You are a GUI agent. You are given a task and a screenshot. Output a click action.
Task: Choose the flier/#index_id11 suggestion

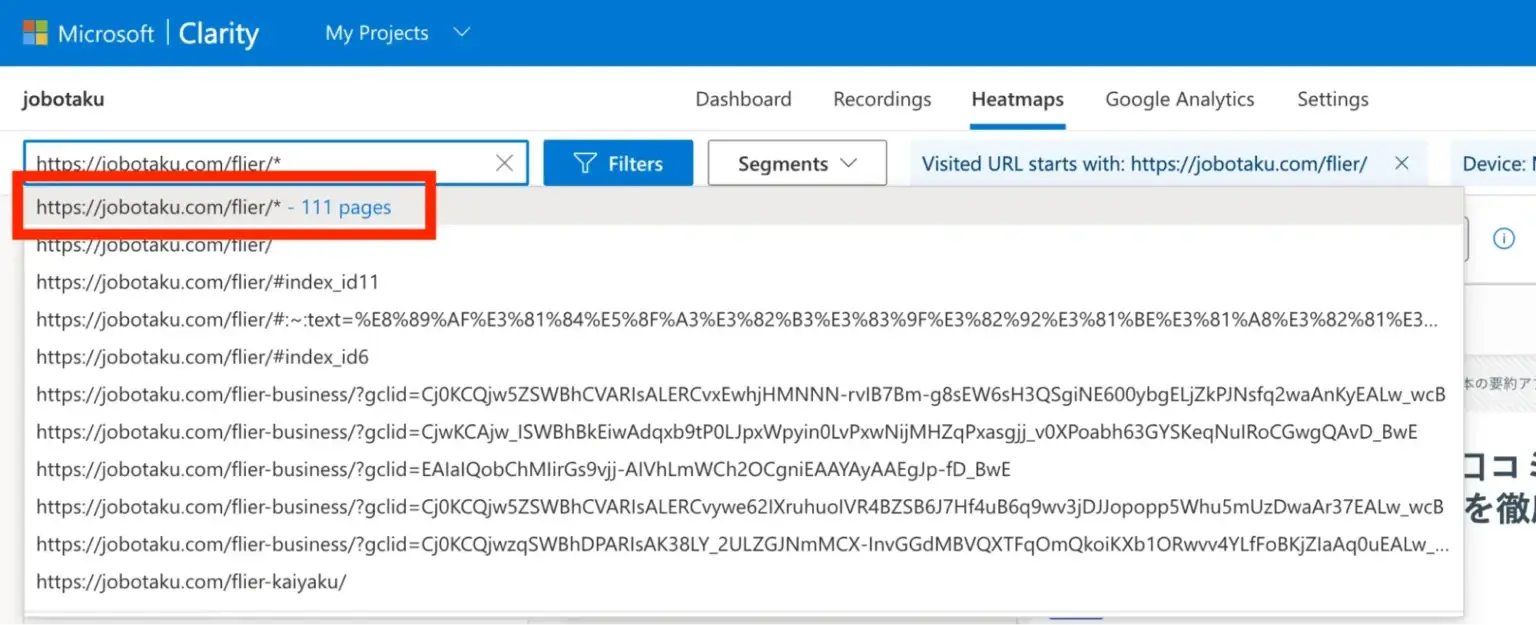[x=744, y=282]
